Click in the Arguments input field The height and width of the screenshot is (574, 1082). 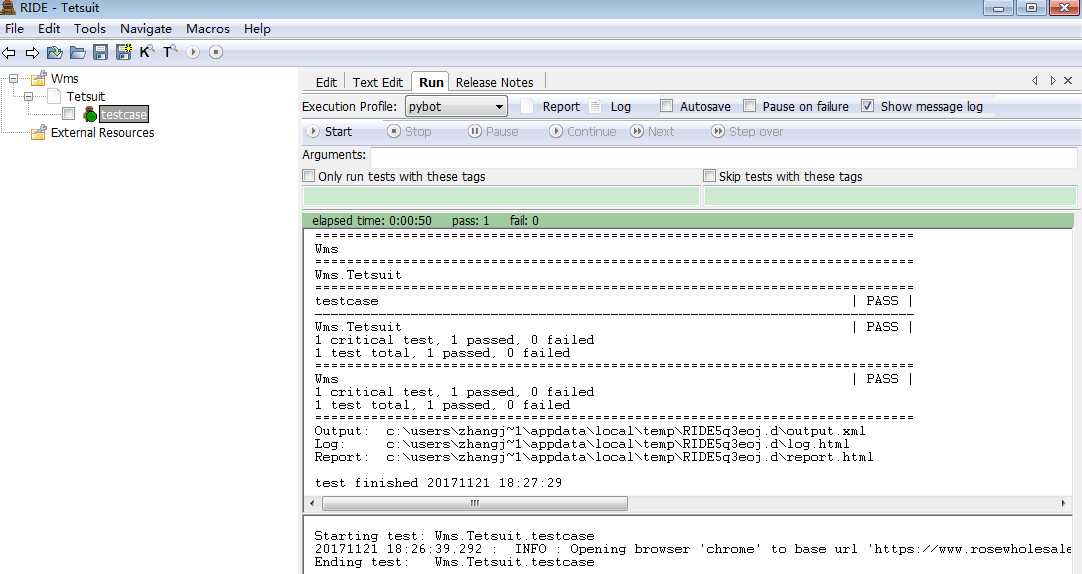722,155
